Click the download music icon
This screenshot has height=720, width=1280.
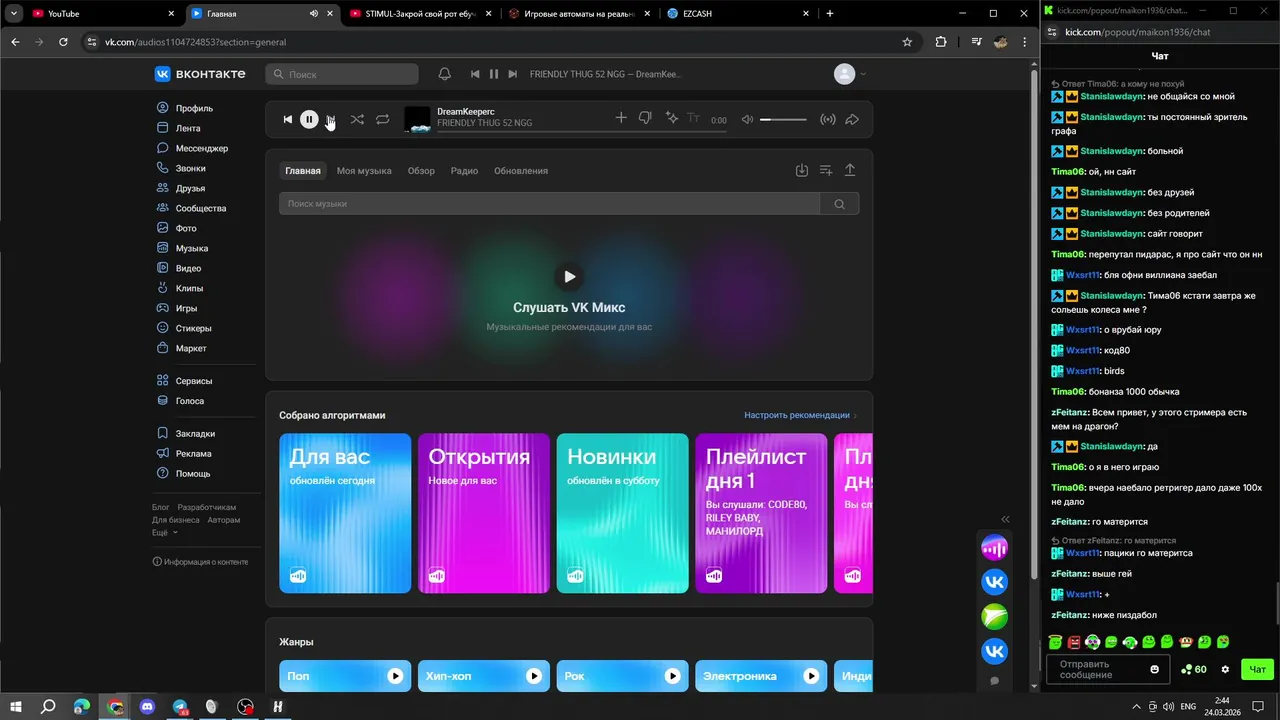(x=802, y=171)
